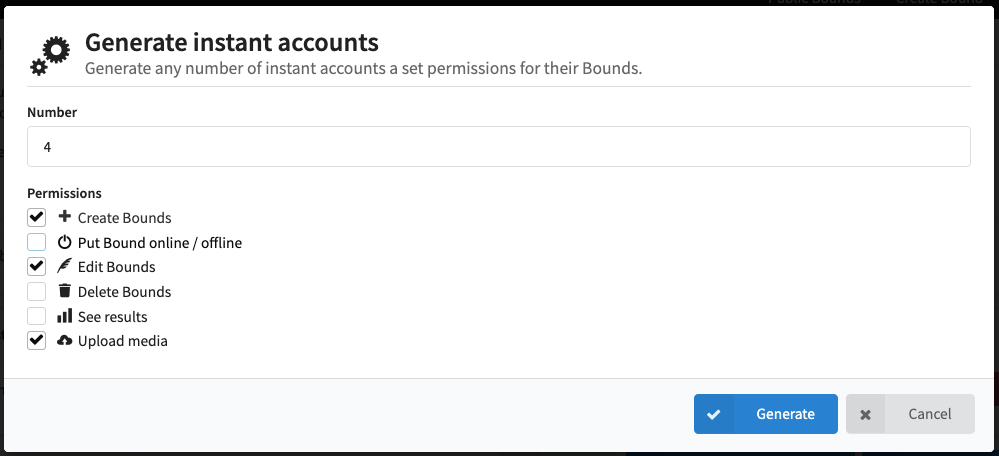Image resolution: width=999 pixels, height=456 pixels.
Task: Click the feather icon for Edit Bounds
Action: coord(64,266)
